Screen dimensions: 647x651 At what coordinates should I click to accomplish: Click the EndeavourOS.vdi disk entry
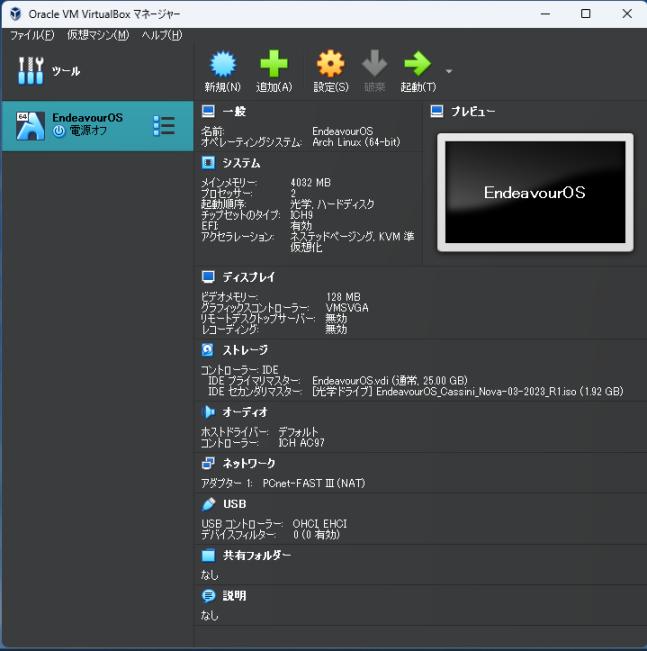[x=390, y=381]
